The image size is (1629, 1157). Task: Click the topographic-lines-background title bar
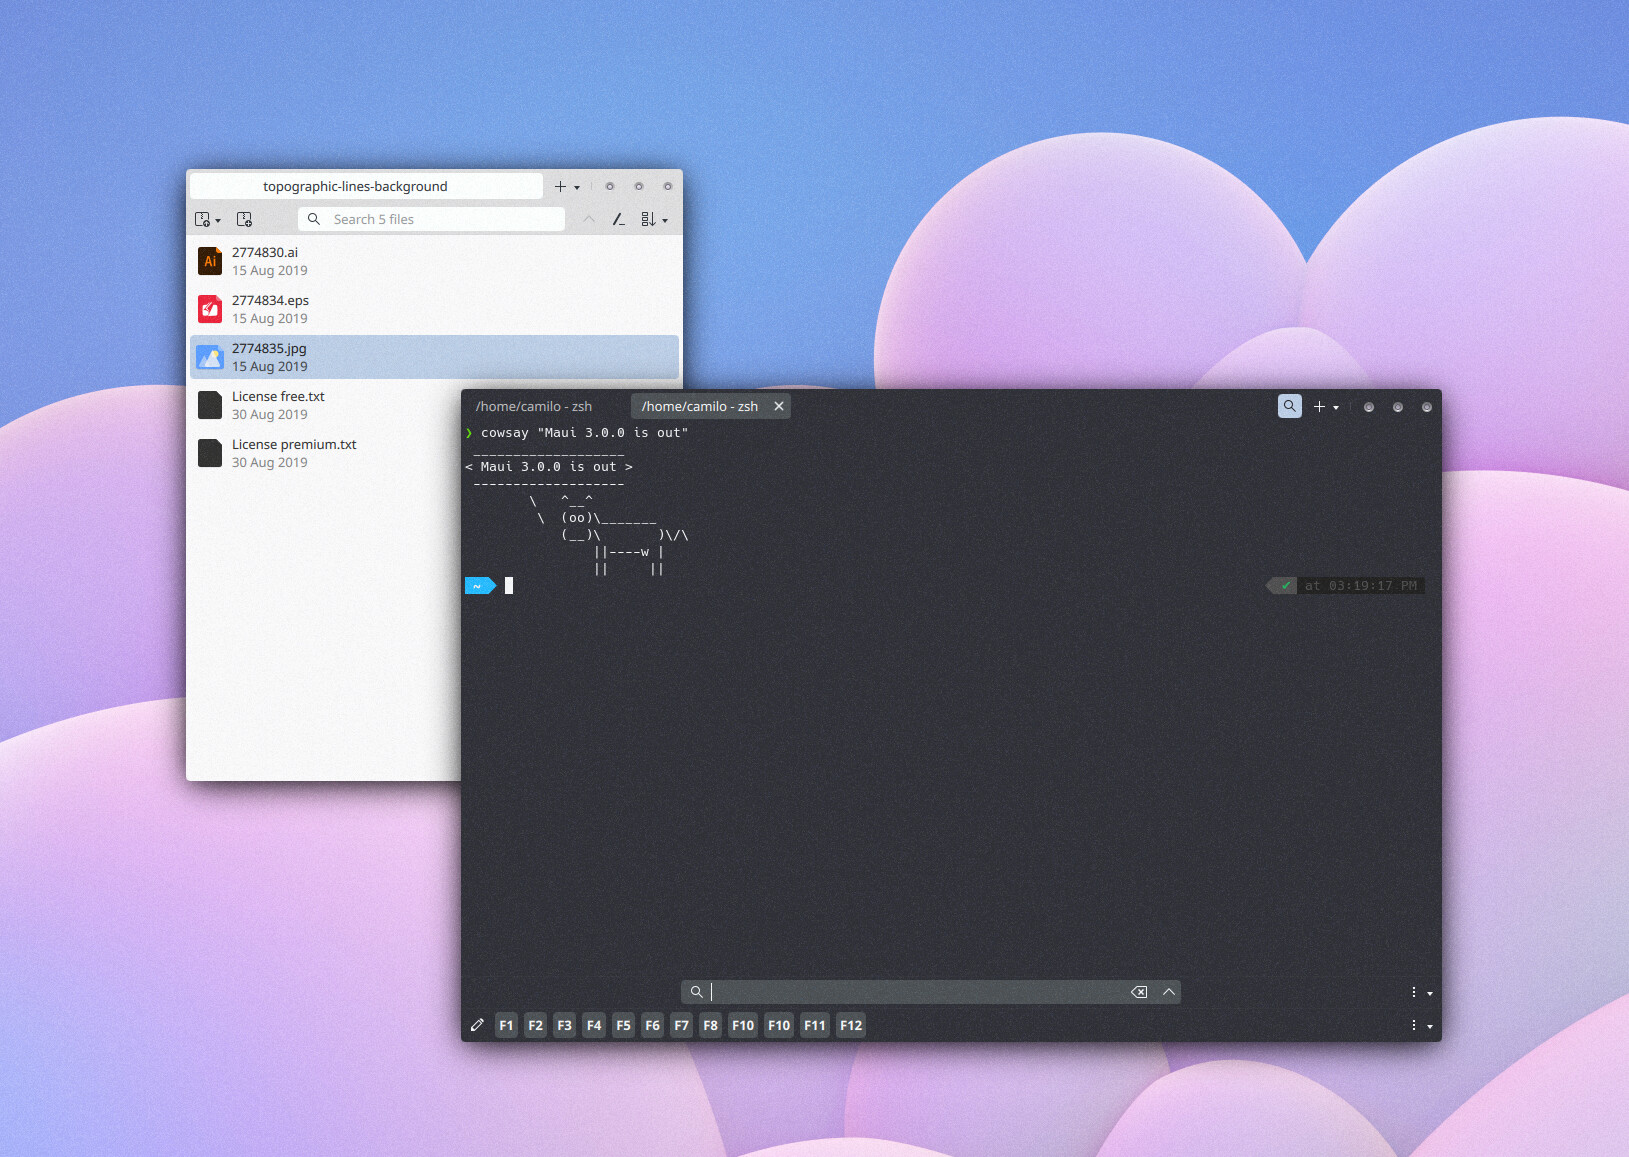(x=366, y=186)
